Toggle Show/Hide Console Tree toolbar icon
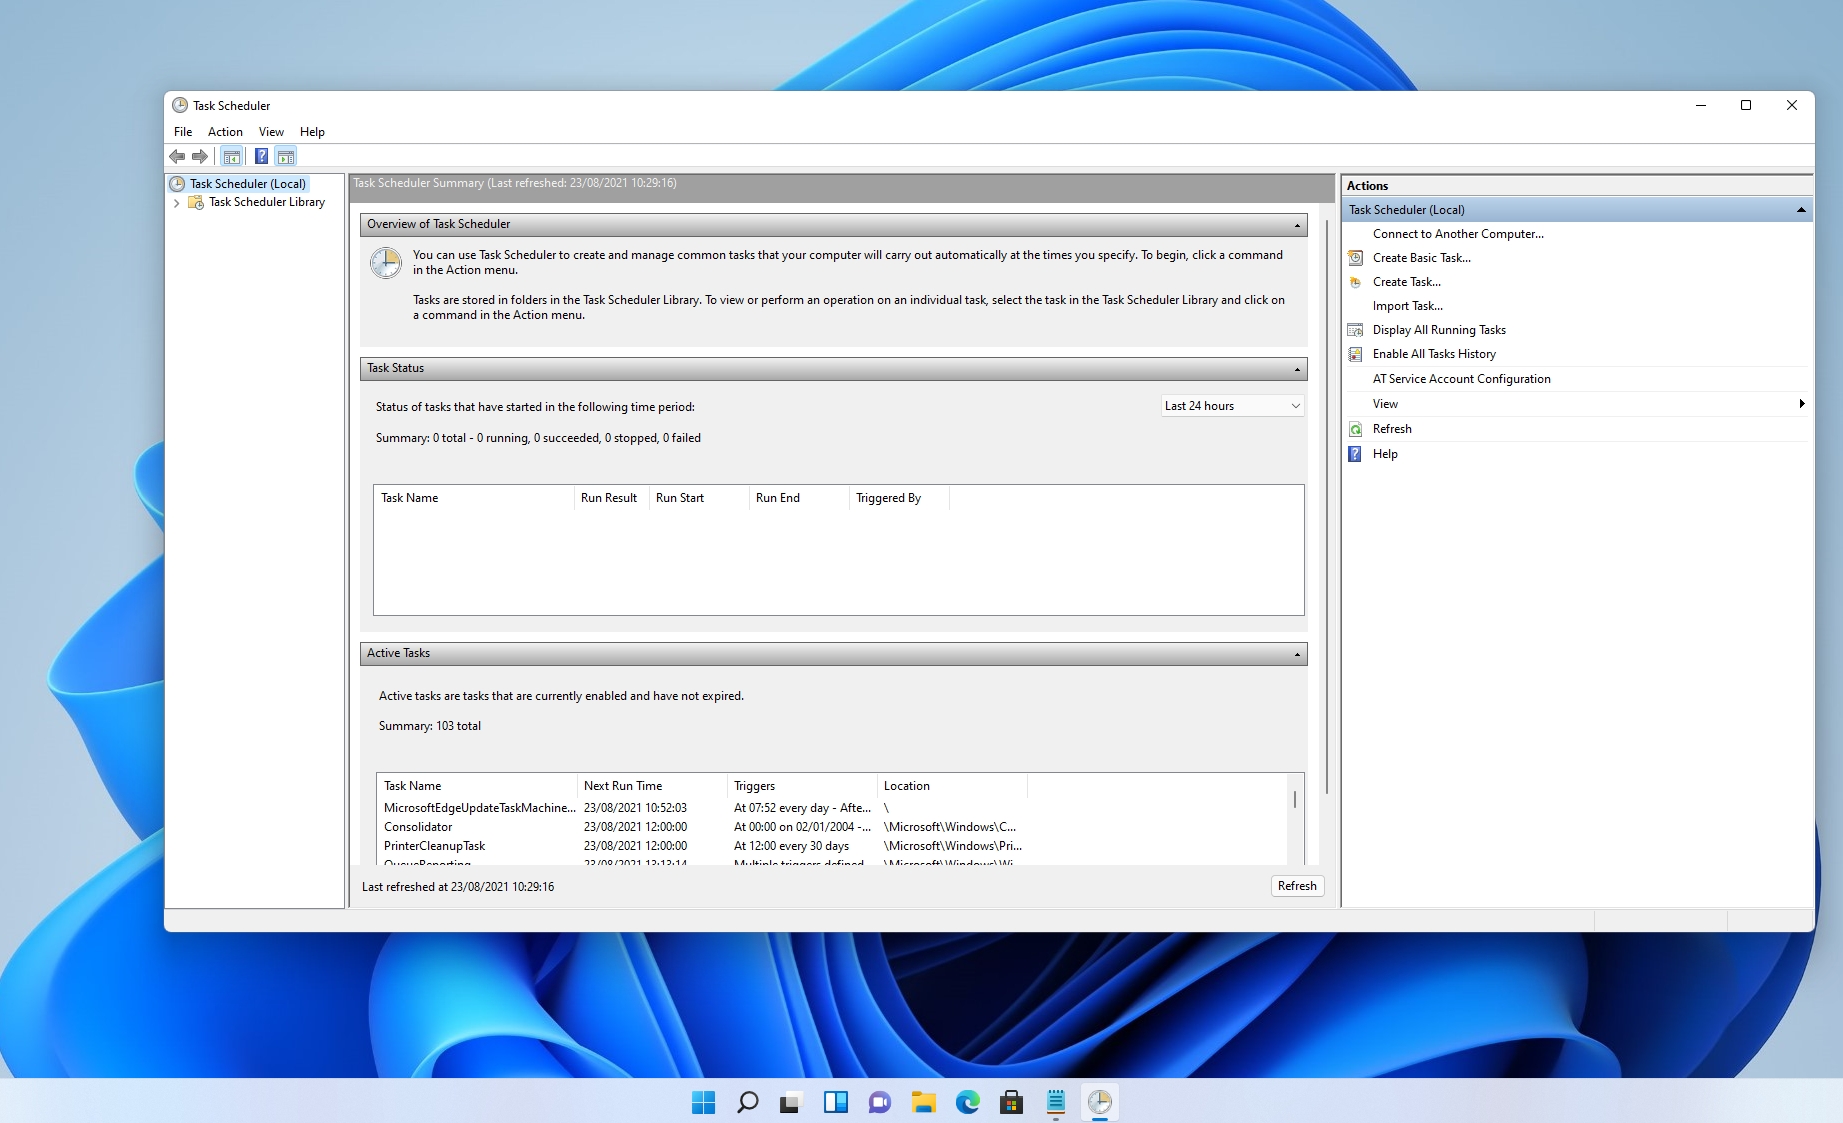1843x1123 pixels. coord(231,156)
